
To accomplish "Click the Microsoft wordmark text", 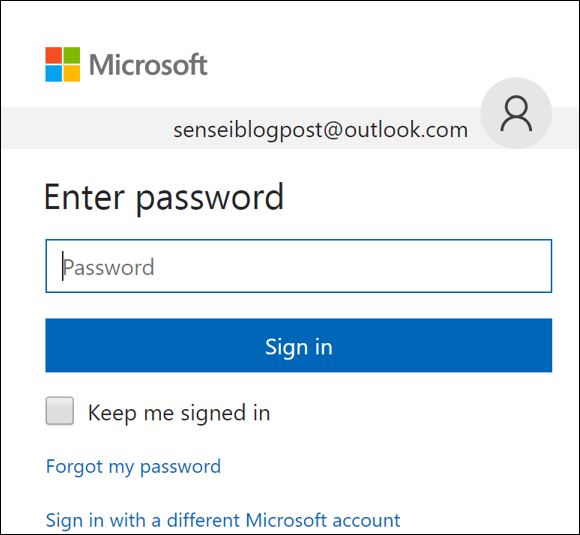I will coord(148,65).
